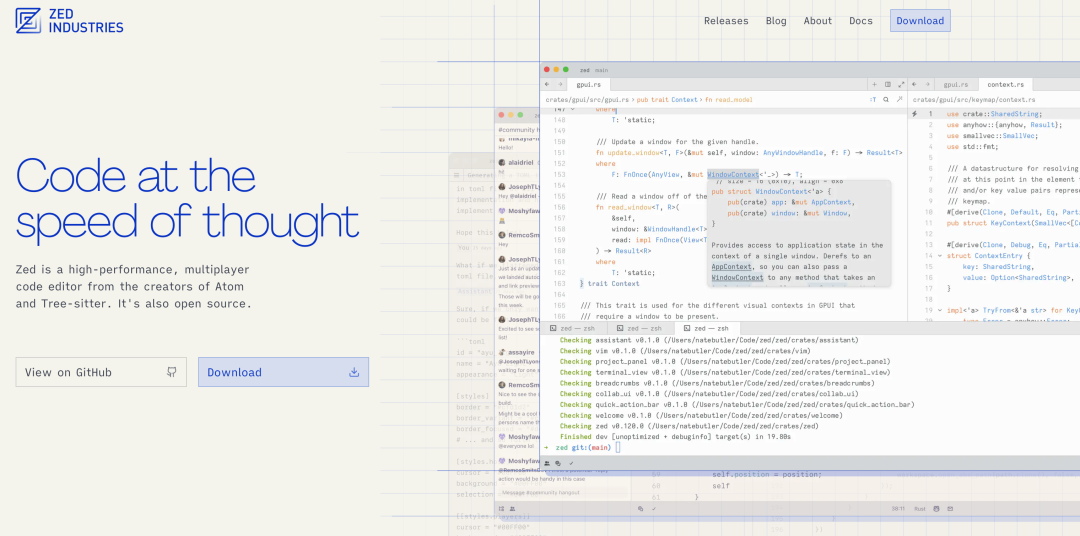Click assayire's avatar in the chat
This screenshot has width=1080, height=536.
point(502,351)
